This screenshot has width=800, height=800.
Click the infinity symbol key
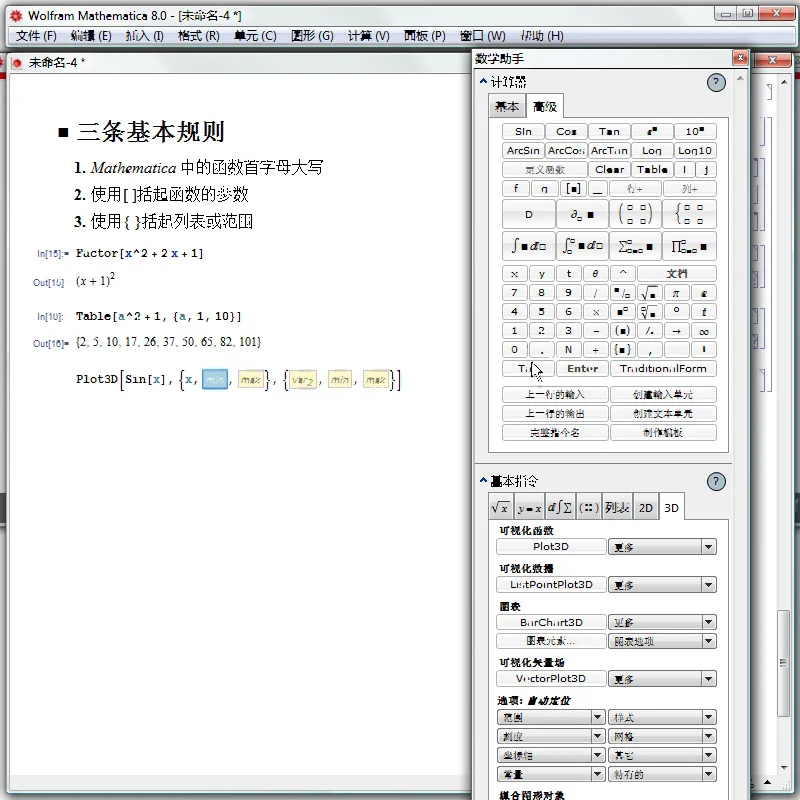pyautogui.click(x=704, y=331)
